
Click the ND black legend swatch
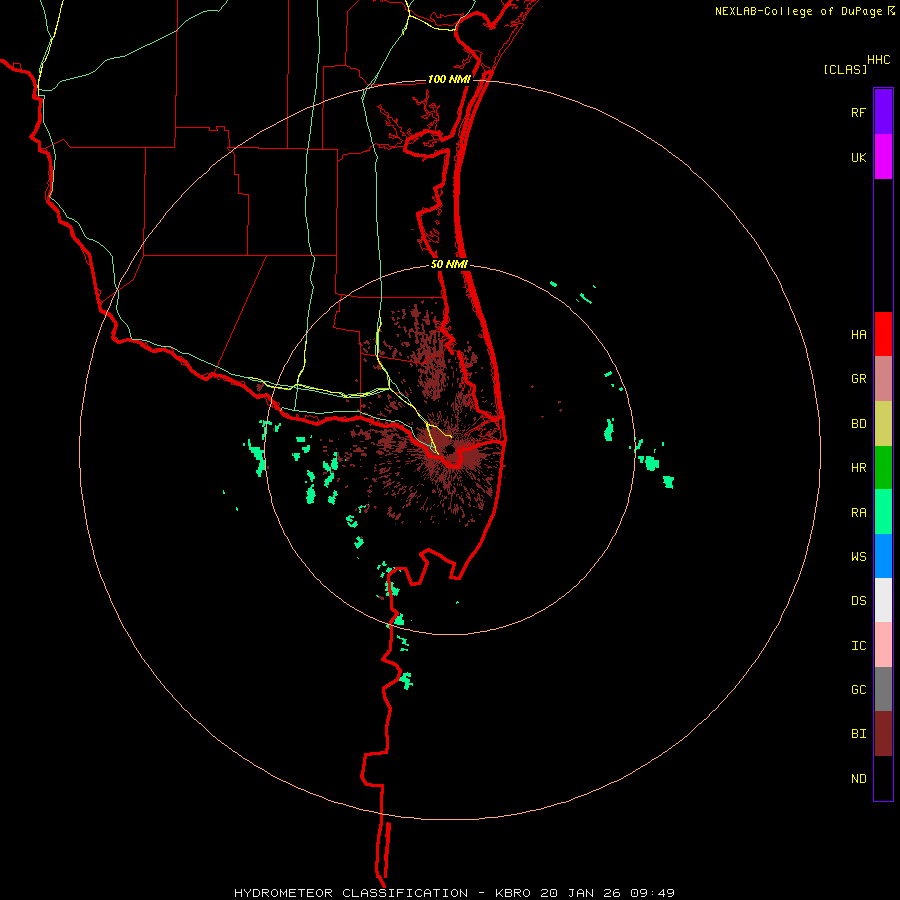point(883,778)
